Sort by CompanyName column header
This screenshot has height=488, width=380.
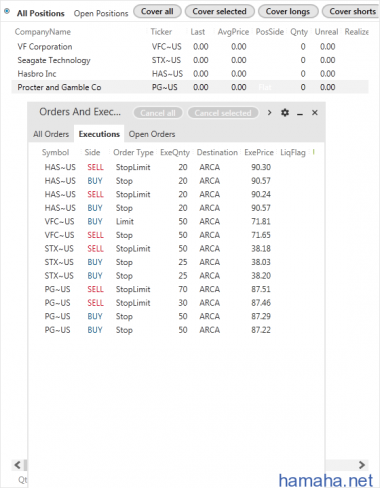point(43,32)
